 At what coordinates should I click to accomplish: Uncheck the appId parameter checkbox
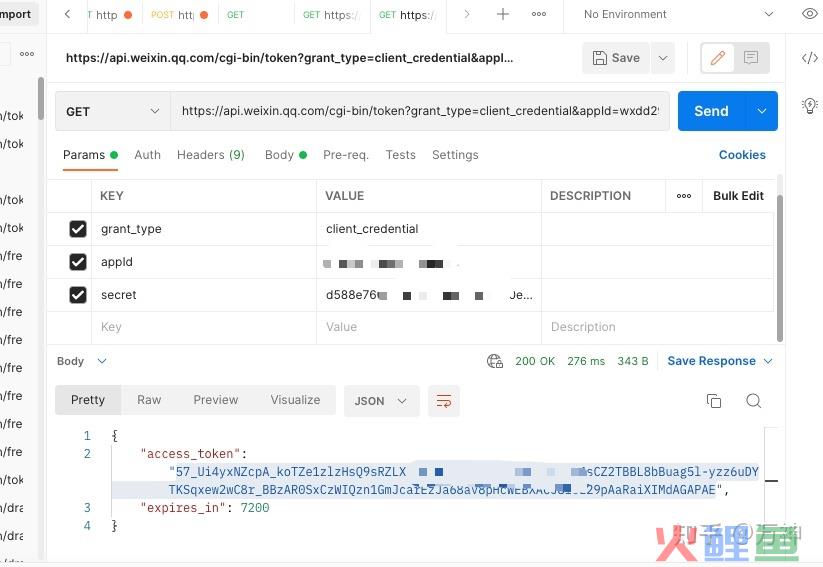[x=78, y=262]
